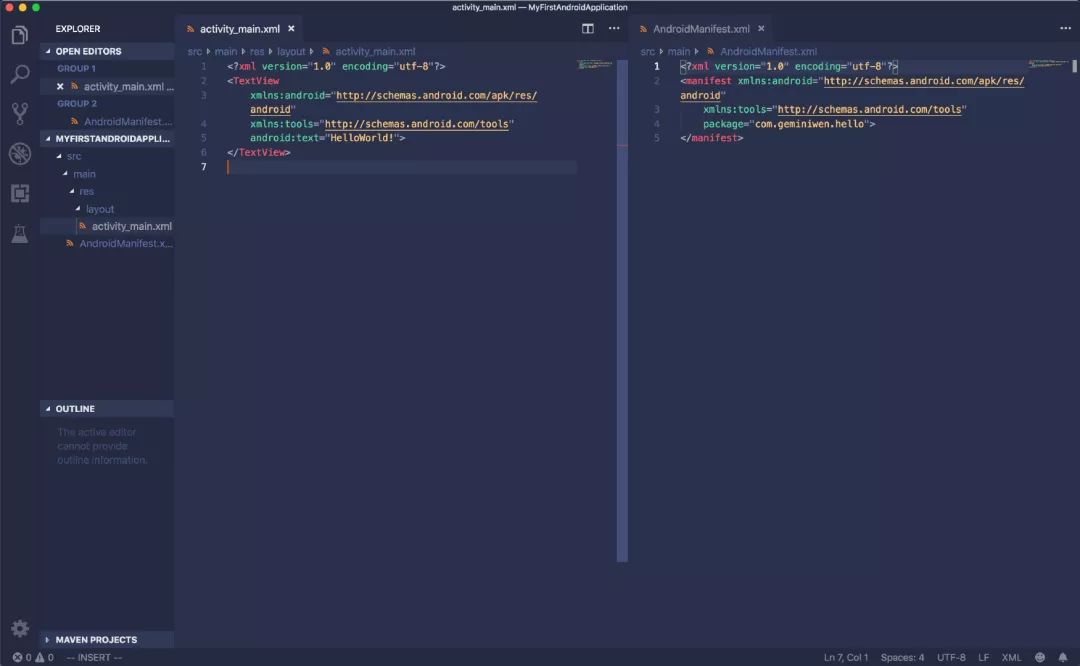
Task: Switch to the AndroidManifest.xml editor tab
Action: click(x=703, y=29)
